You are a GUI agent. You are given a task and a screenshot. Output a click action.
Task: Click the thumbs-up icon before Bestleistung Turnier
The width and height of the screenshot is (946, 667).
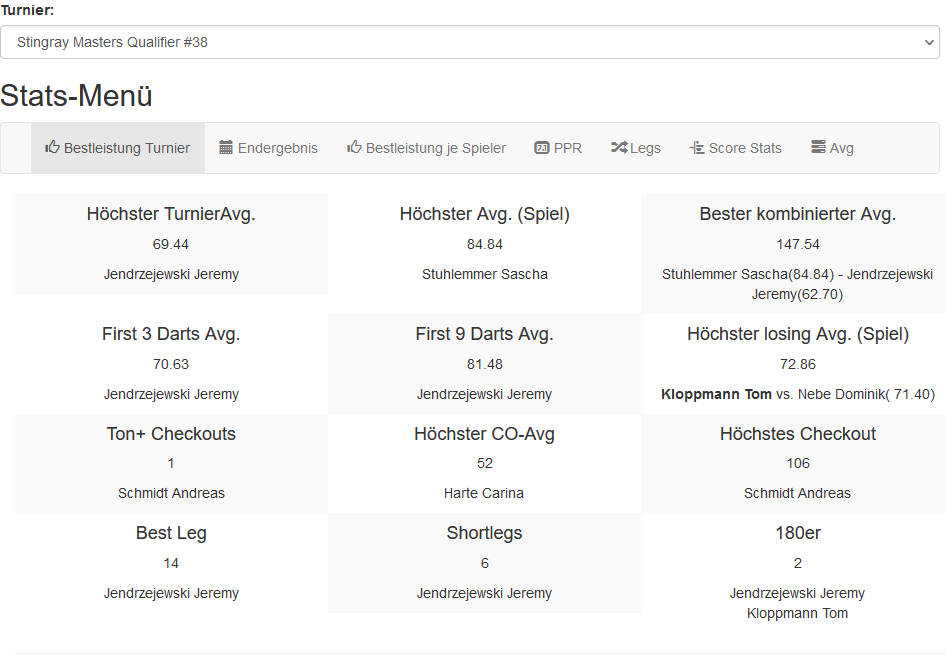pyautogui.click(x=52, y=147)
